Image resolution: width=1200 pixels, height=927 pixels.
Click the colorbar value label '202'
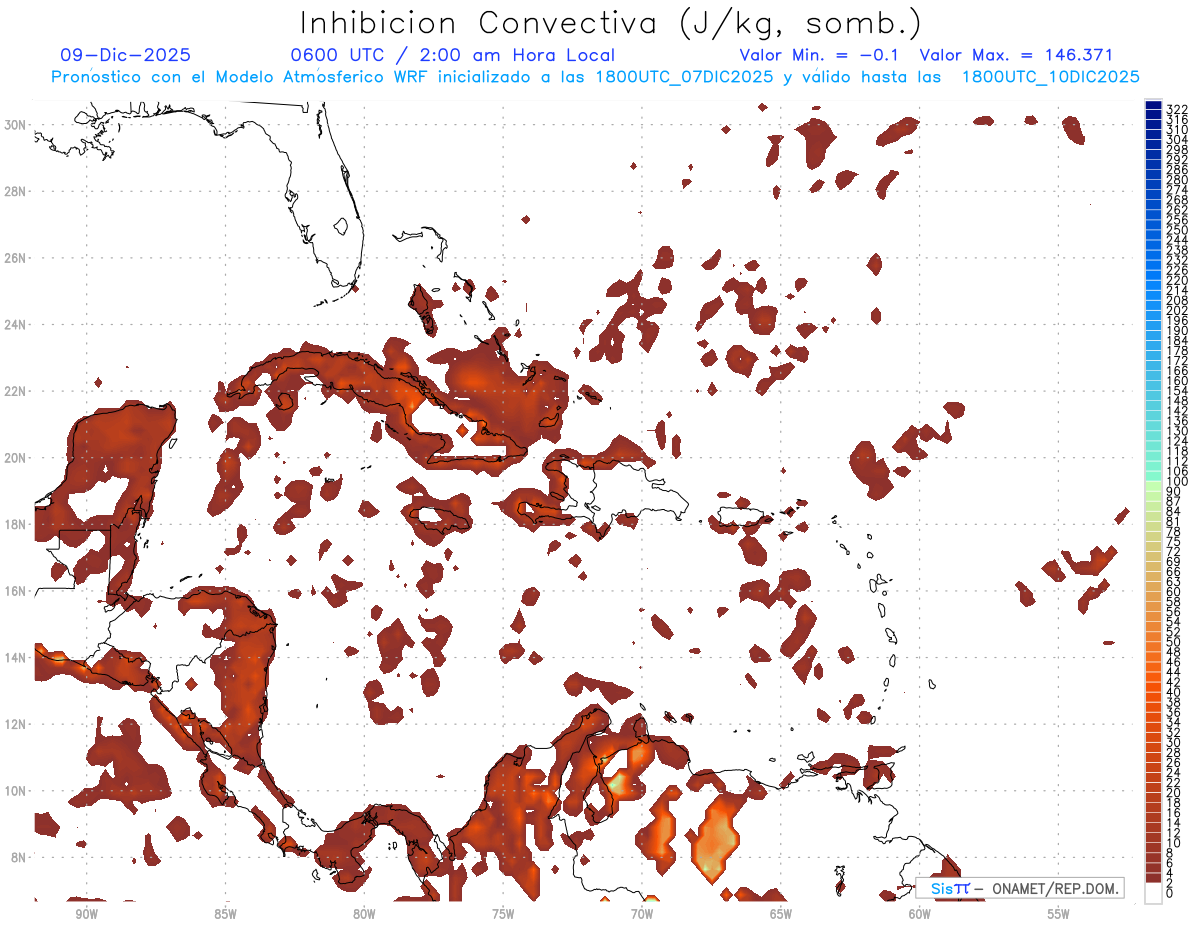pos(1177,310)
